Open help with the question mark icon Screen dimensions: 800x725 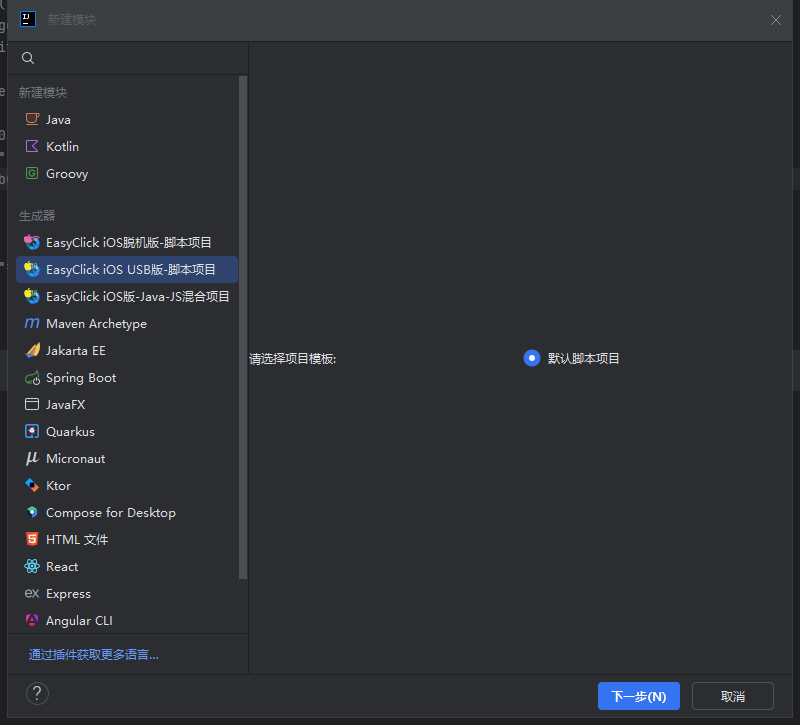tap(37, 694)
